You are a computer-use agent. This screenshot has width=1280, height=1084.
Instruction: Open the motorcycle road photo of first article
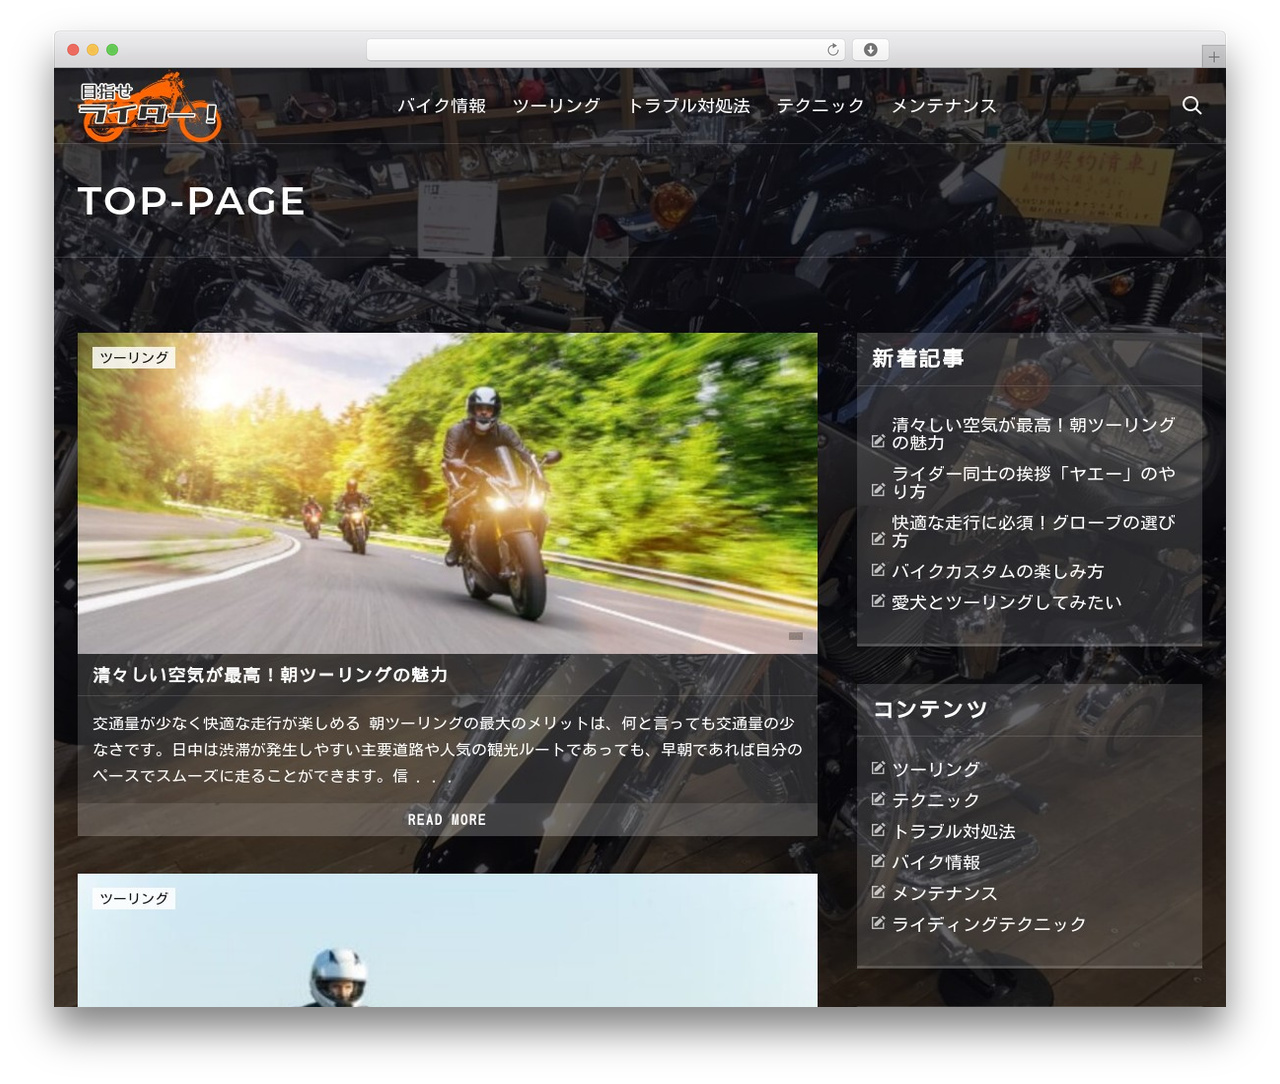click(447, 493)
